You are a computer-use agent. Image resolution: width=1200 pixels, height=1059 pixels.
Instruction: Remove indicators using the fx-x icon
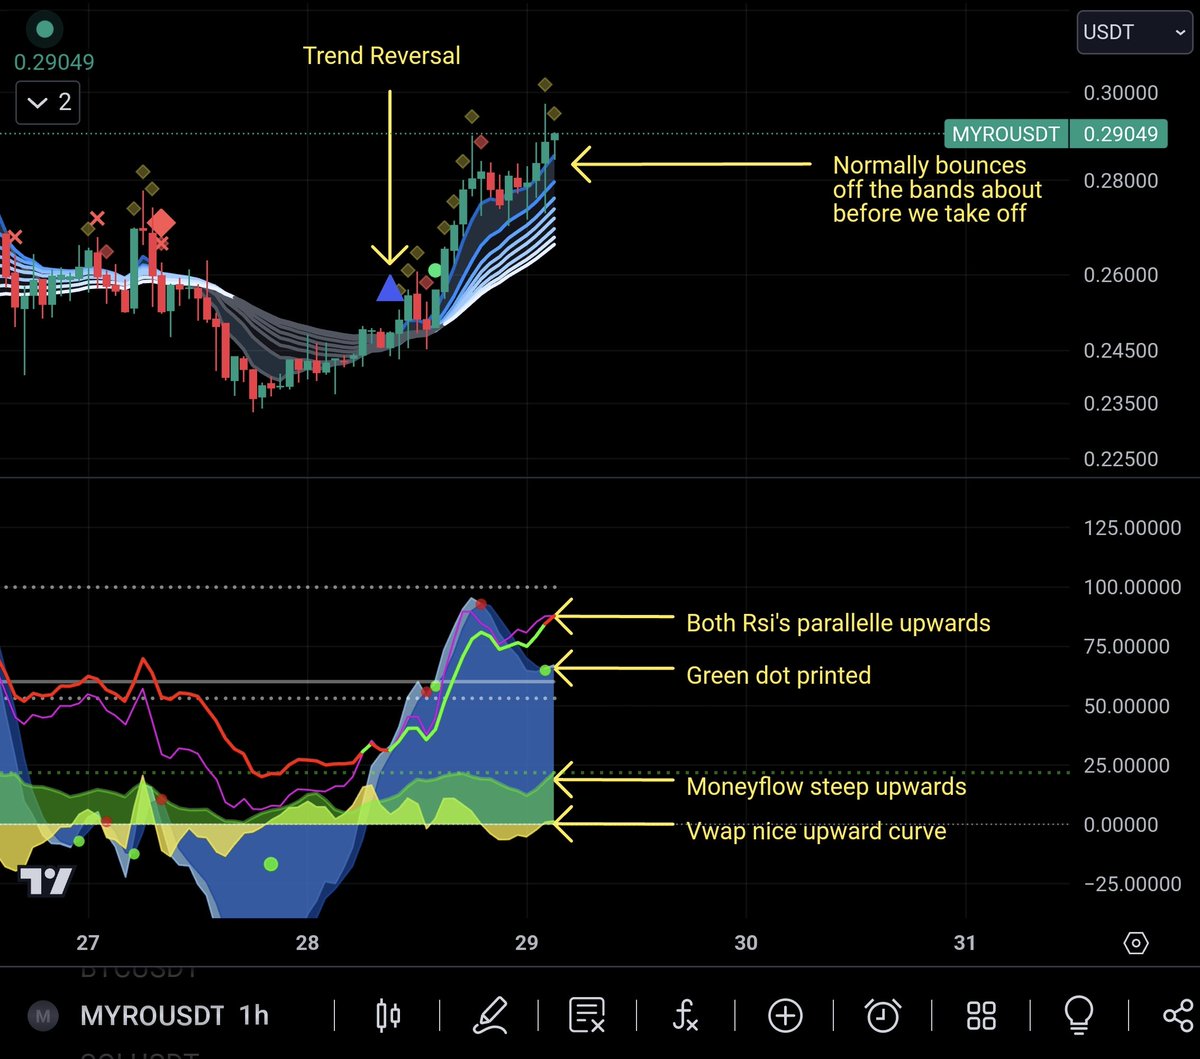click(685, 1015)
